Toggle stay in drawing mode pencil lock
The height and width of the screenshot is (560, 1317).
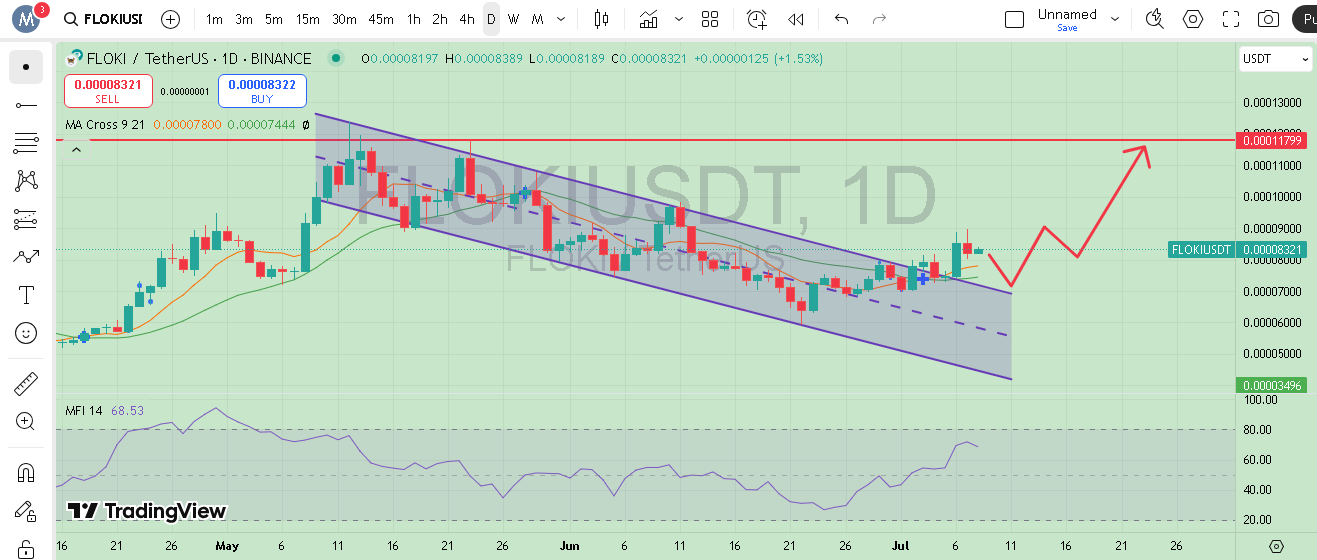pos(26,510)
